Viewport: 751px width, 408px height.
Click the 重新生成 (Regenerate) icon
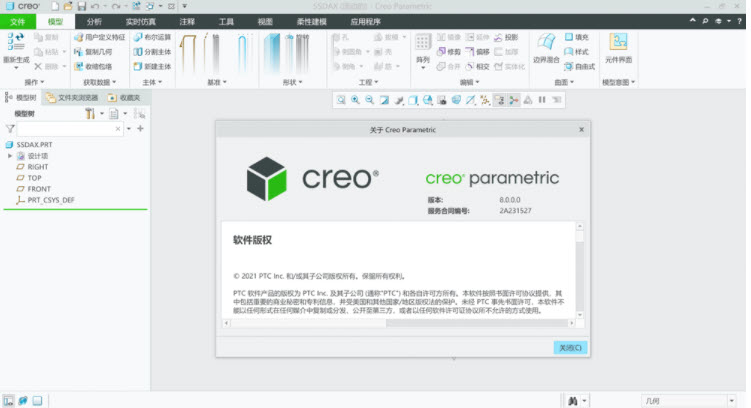16,44
